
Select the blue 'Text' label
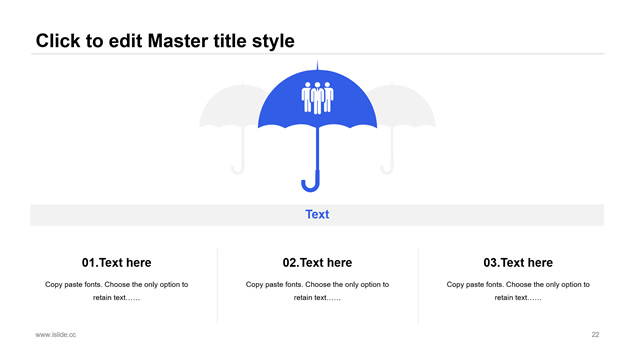click(317, 214)
